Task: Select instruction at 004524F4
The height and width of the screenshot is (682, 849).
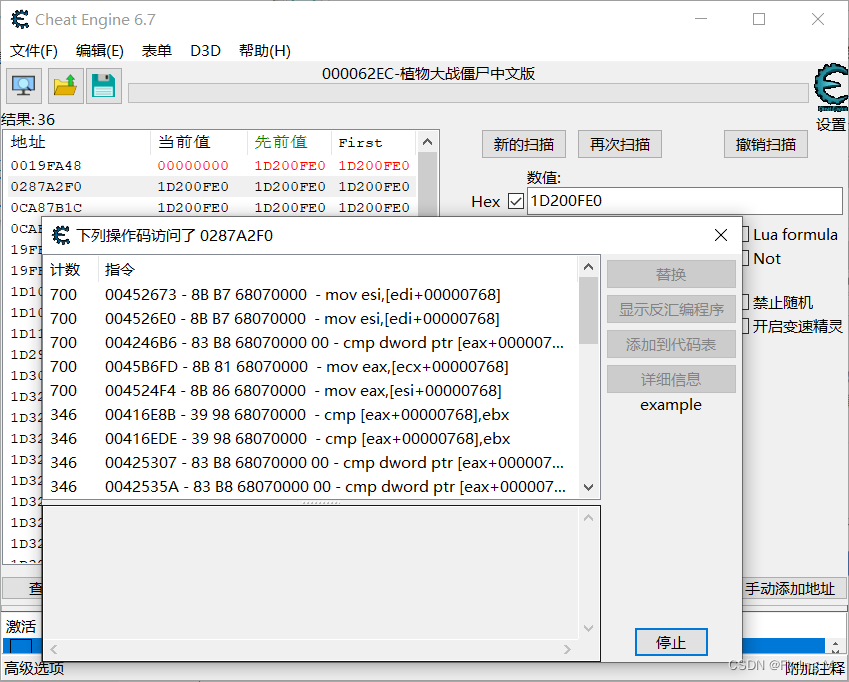Action: coord(311,390)
